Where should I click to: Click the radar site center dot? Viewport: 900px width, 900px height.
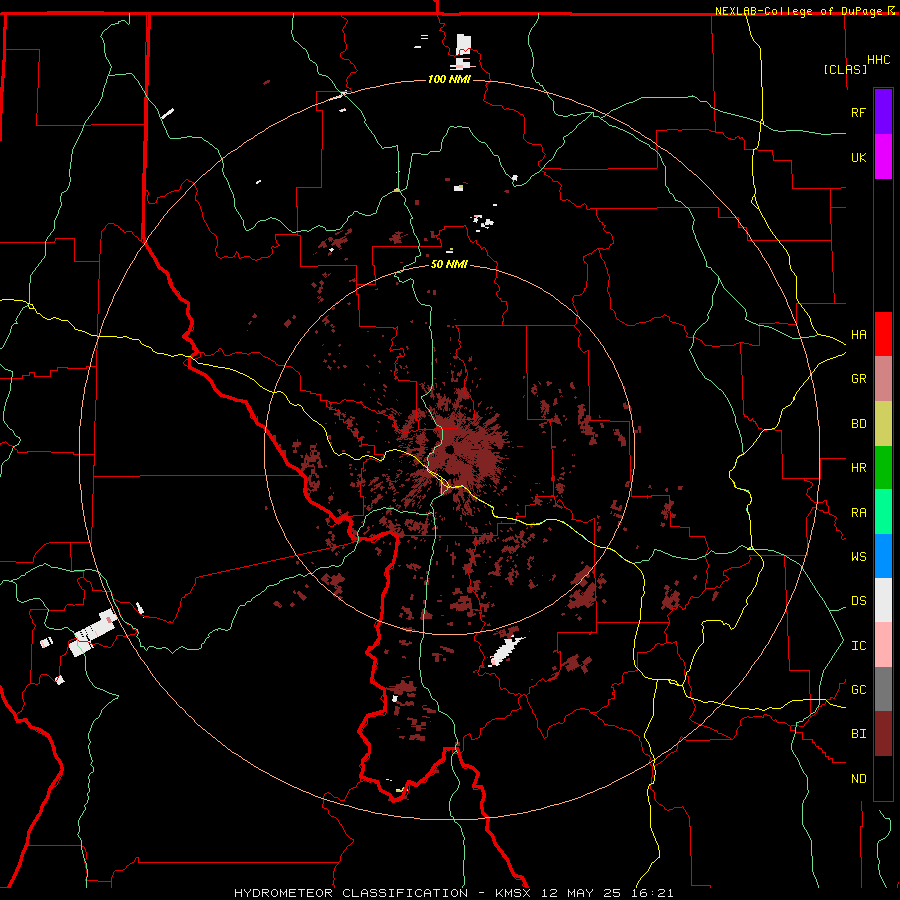(450, 449)
